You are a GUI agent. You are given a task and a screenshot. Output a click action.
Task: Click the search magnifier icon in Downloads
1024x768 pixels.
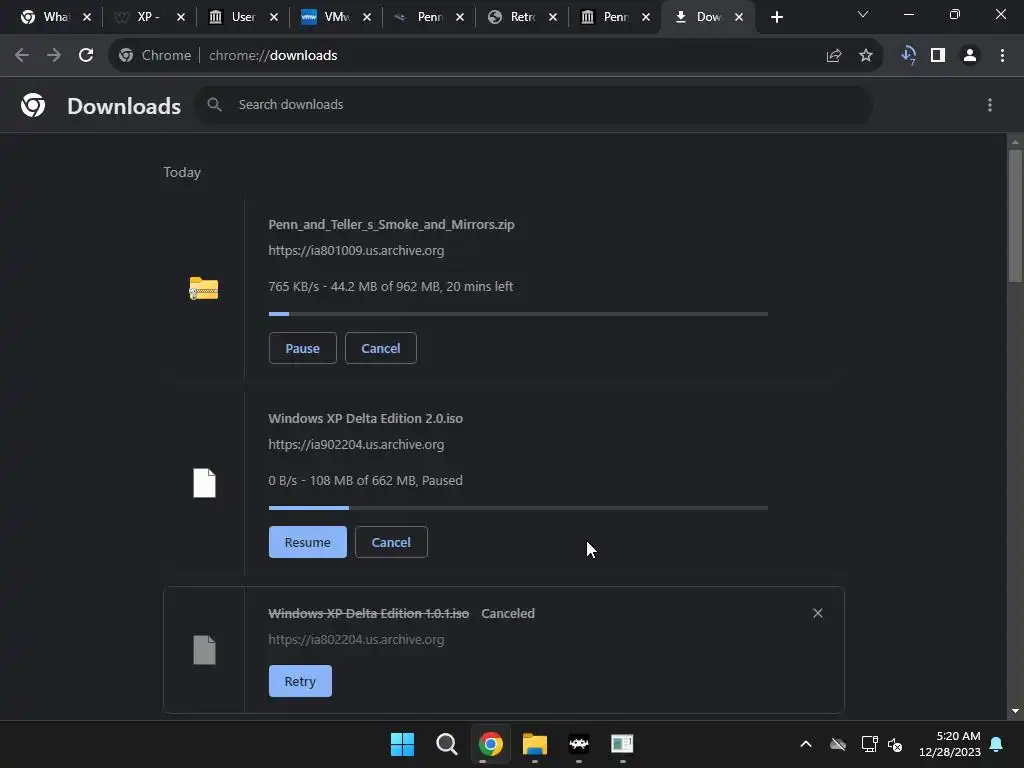214,104
